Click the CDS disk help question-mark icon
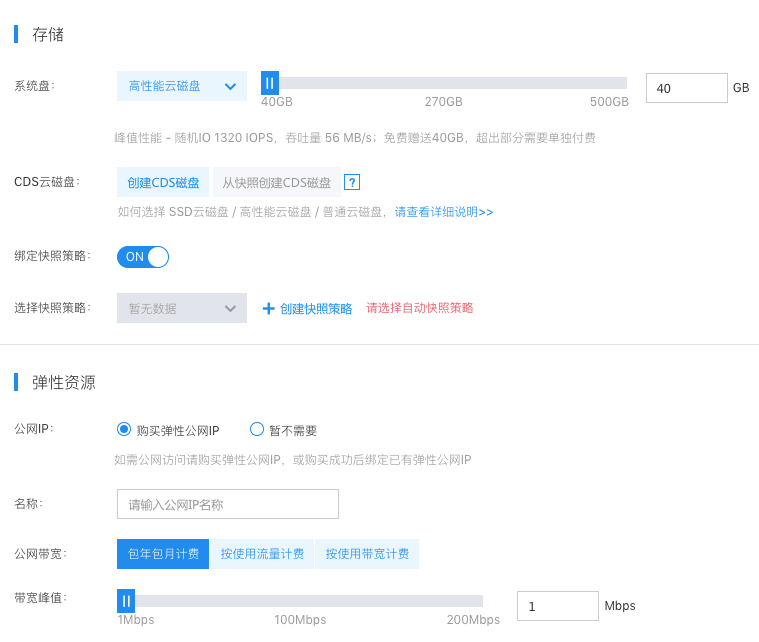759x642 pixels. (x=352, y=183)
